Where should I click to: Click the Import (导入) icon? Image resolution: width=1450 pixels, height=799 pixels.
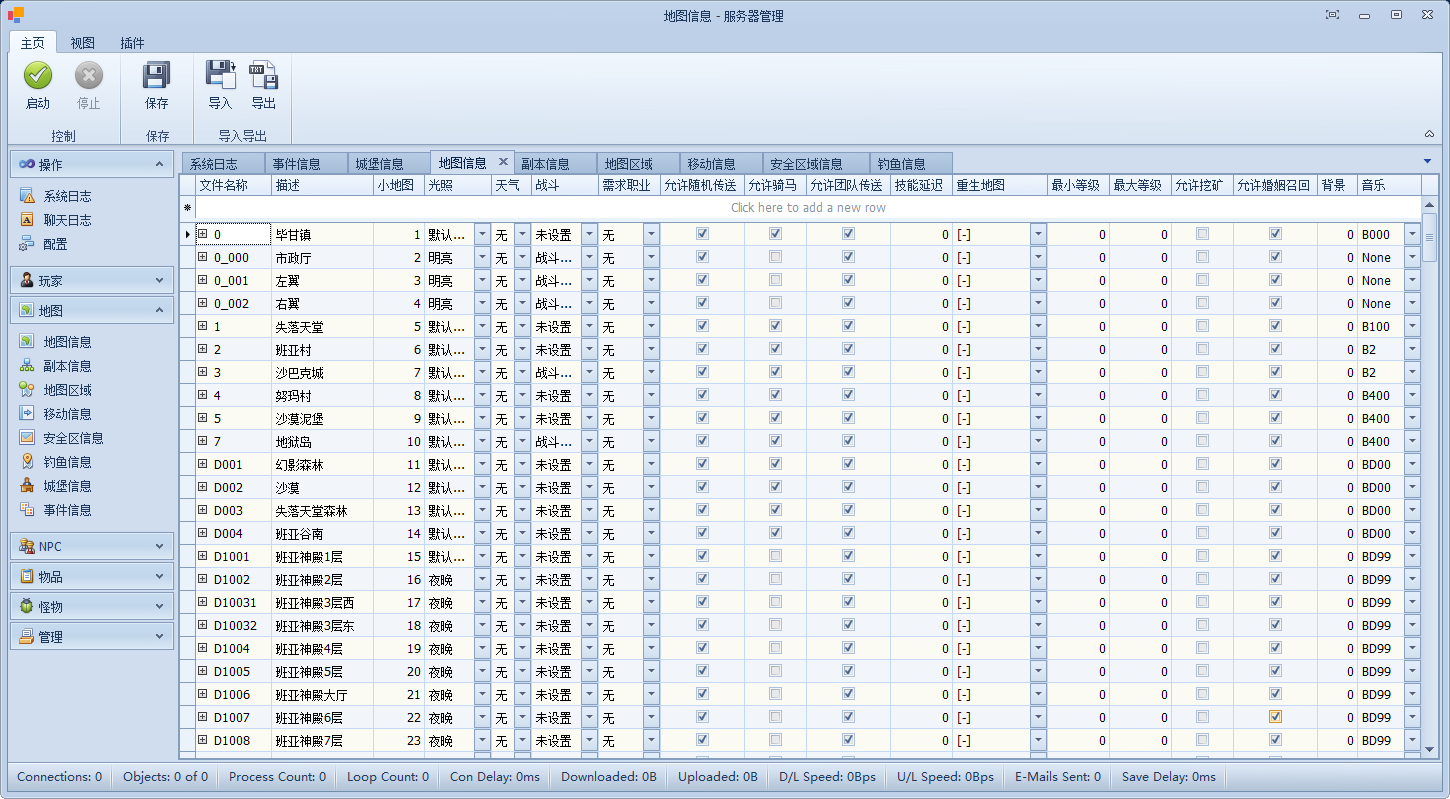click(220, 76)
